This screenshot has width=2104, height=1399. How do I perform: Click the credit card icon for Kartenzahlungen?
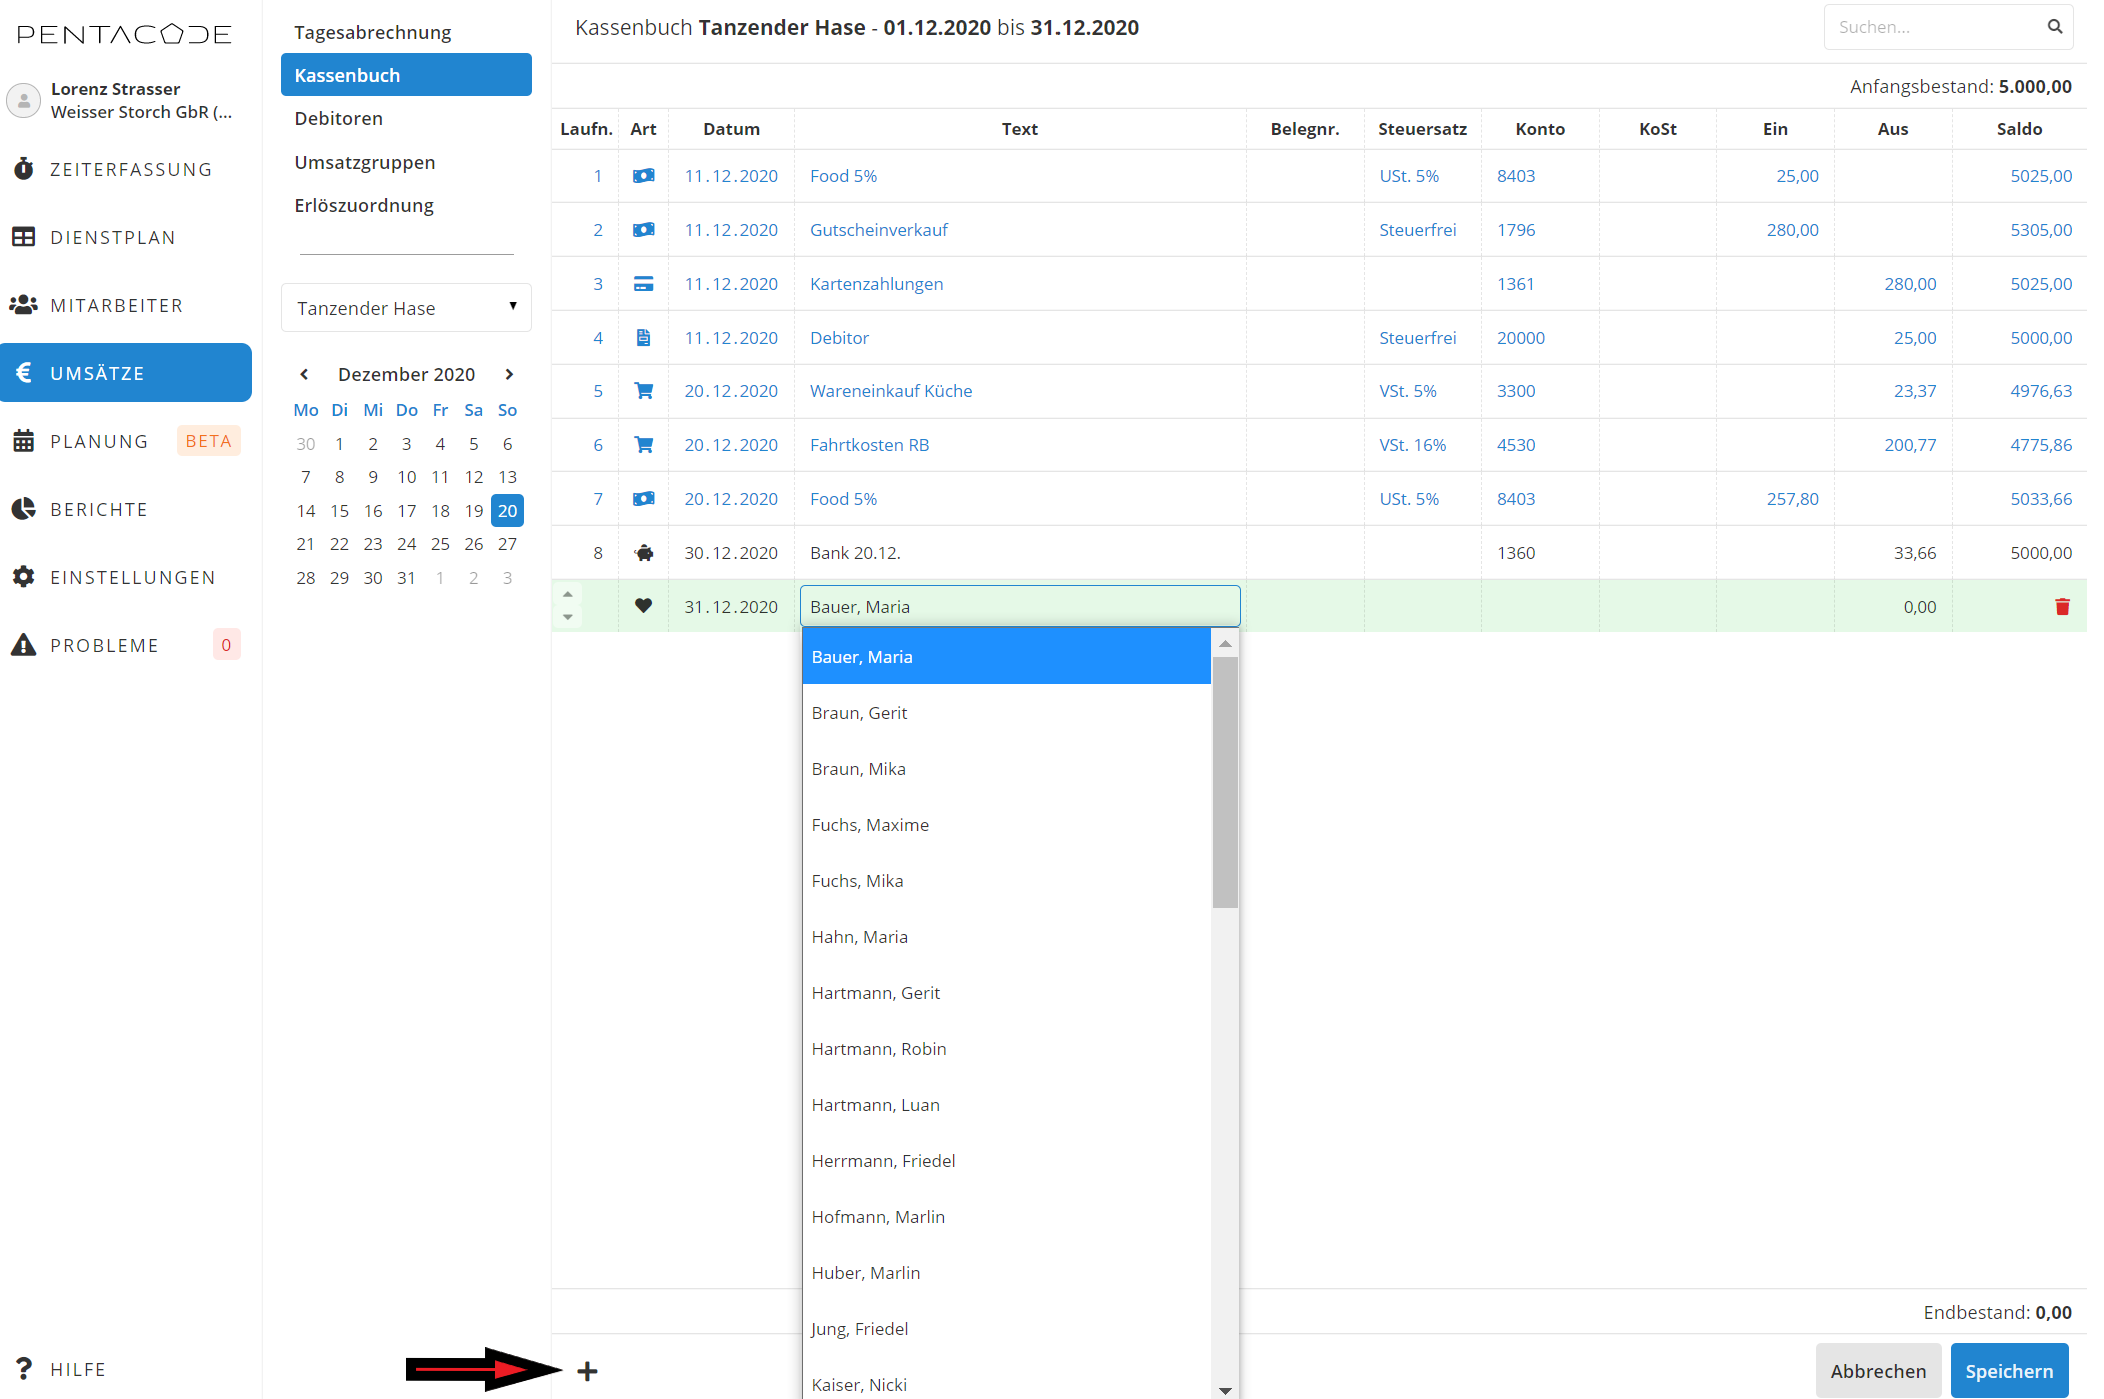point(643,284)
